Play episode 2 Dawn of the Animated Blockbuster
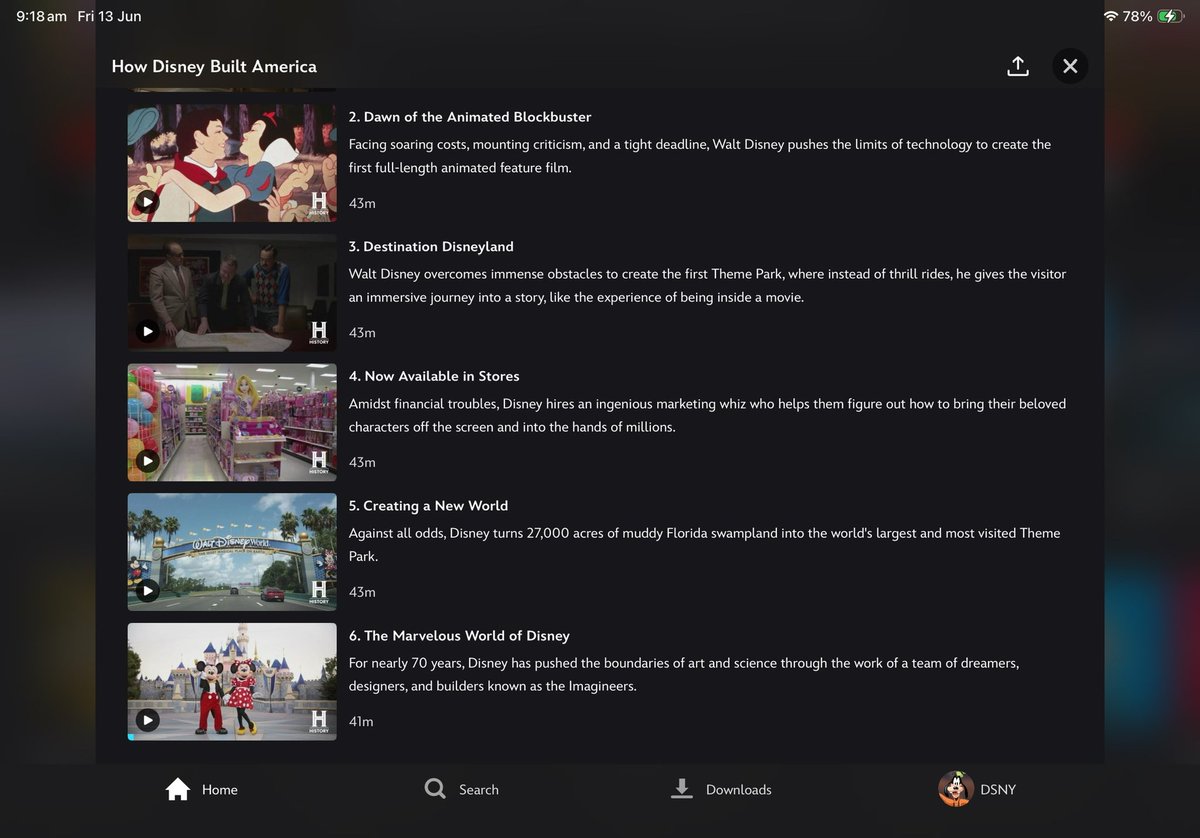Screen dimensions: 1200x838 coord(147,202)
